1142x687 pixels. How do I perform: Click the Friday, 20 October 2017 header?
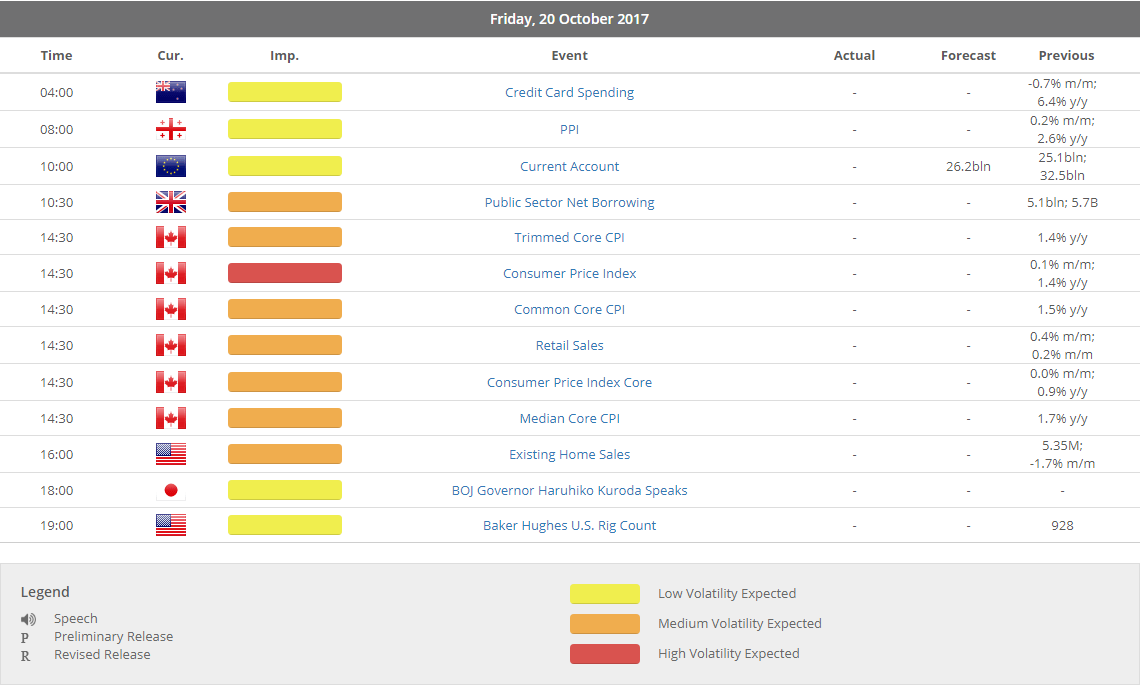pyautogui.click(x=570, y=19)
